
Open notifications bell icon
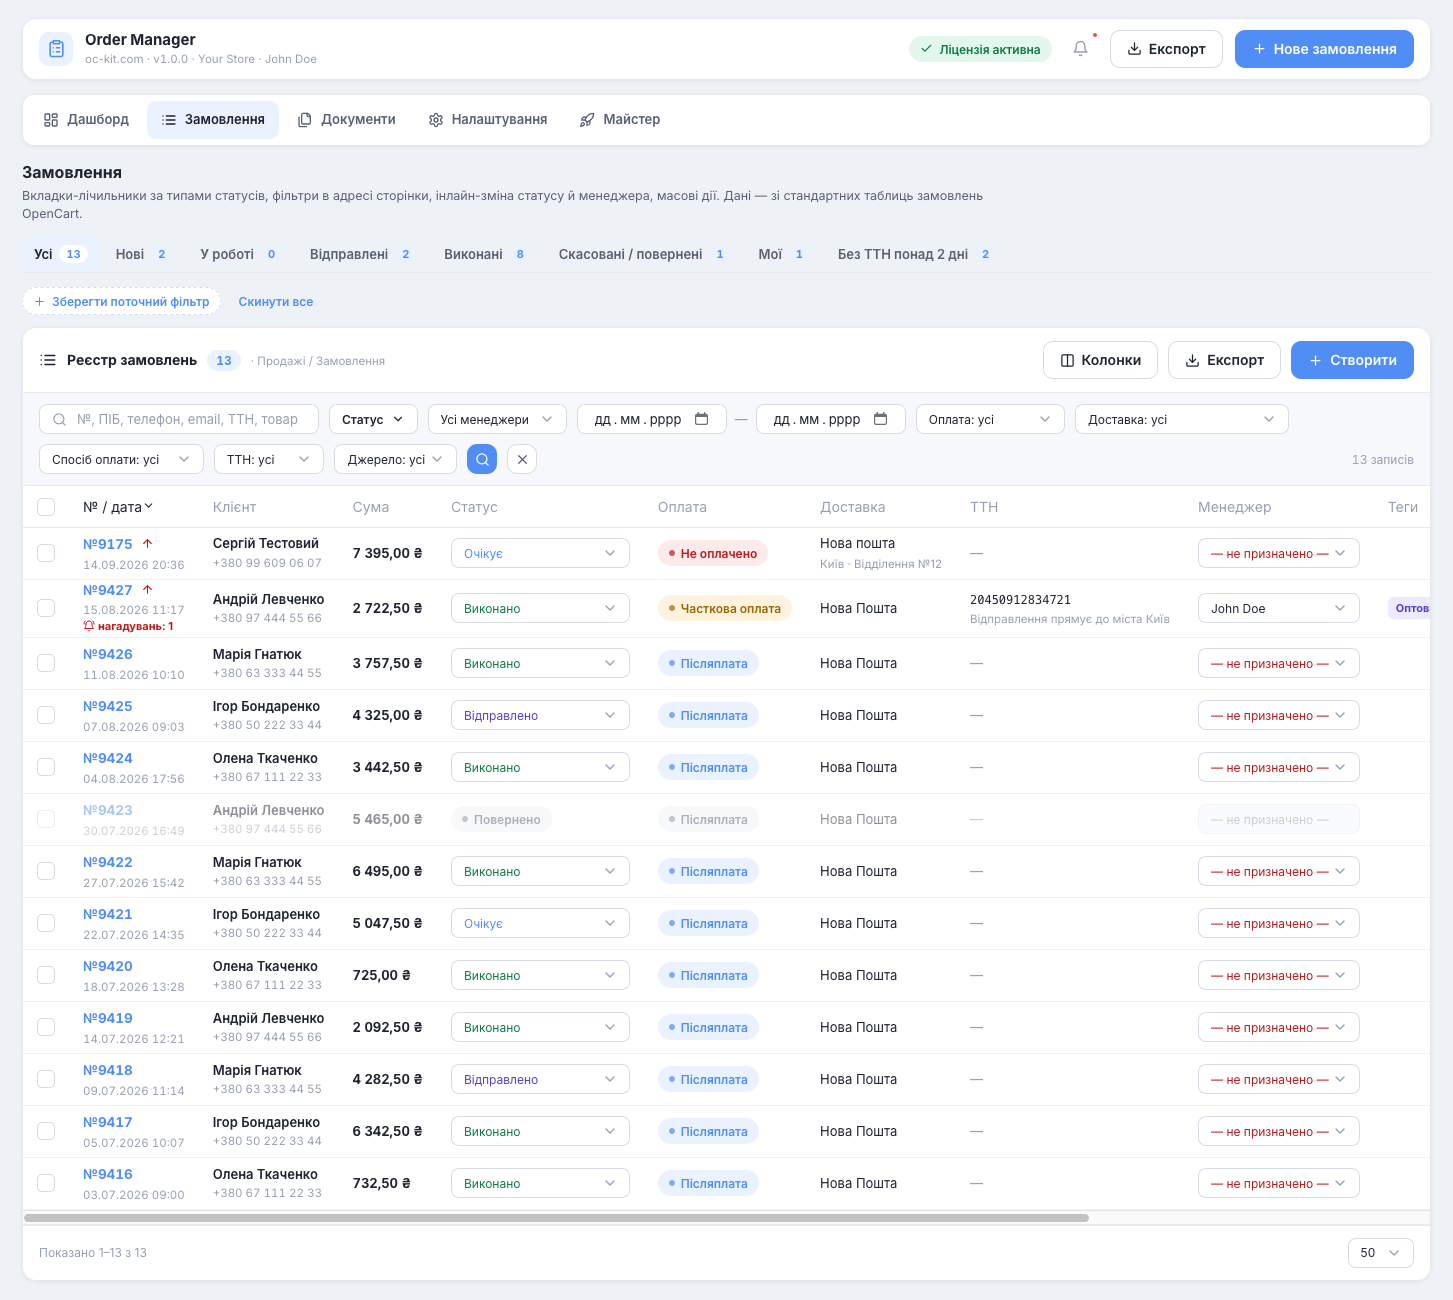click(1080, 48)
